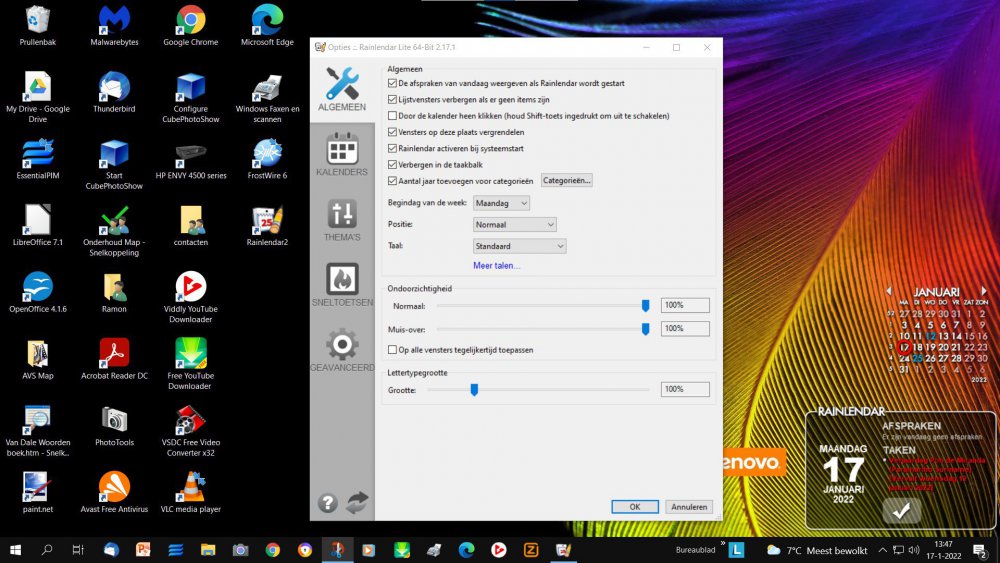Open the Meer talen link
The width and height of the screenshot is (1000, 563).
[496, 266]
